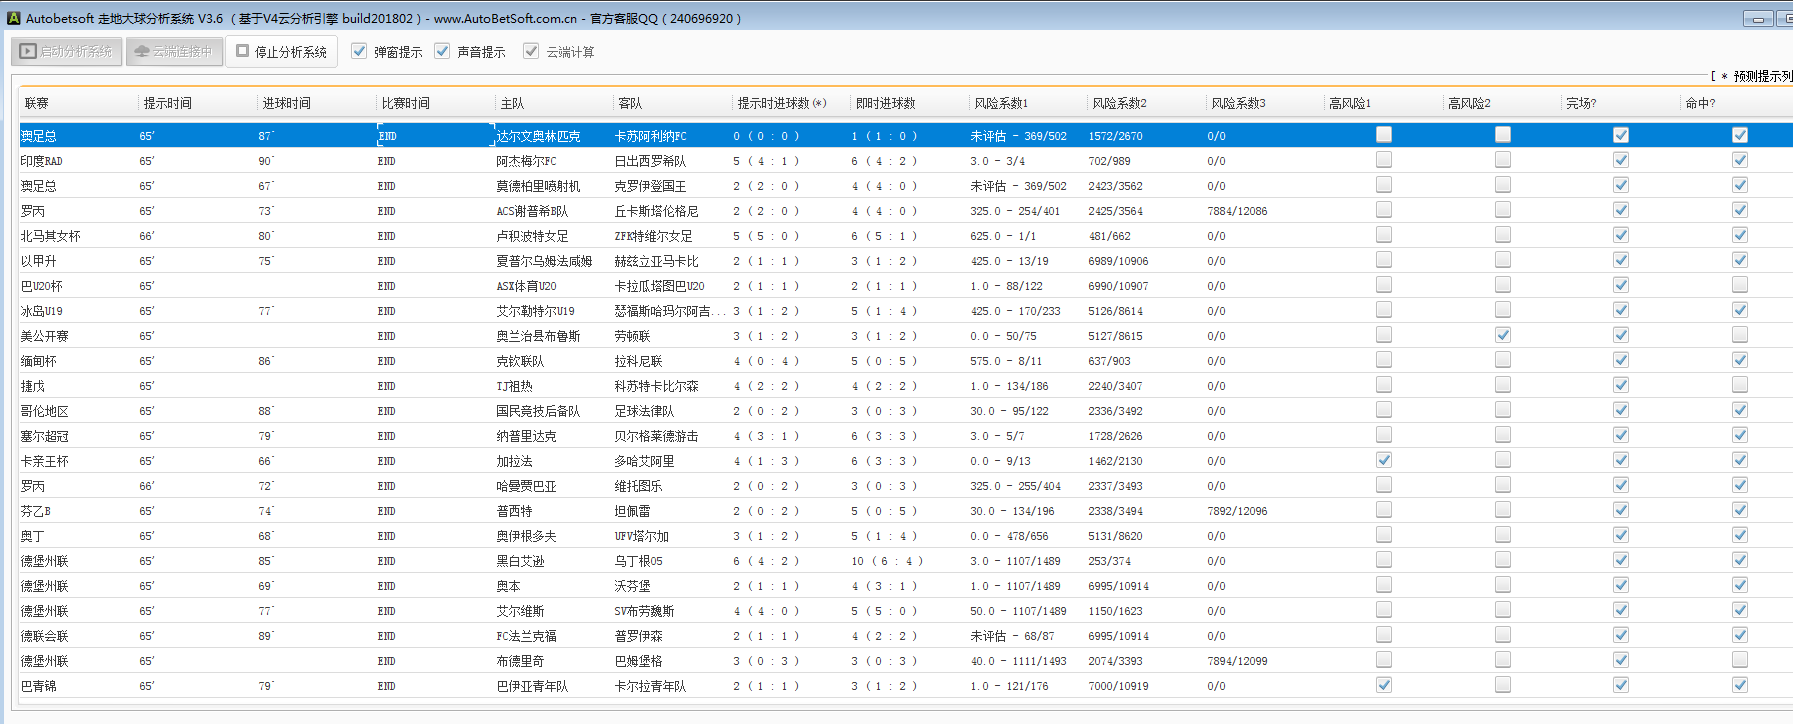Click the 风险系数1 column header
The width and height of the screenshot is (1793, 724).
click(x=1000, y=103)
